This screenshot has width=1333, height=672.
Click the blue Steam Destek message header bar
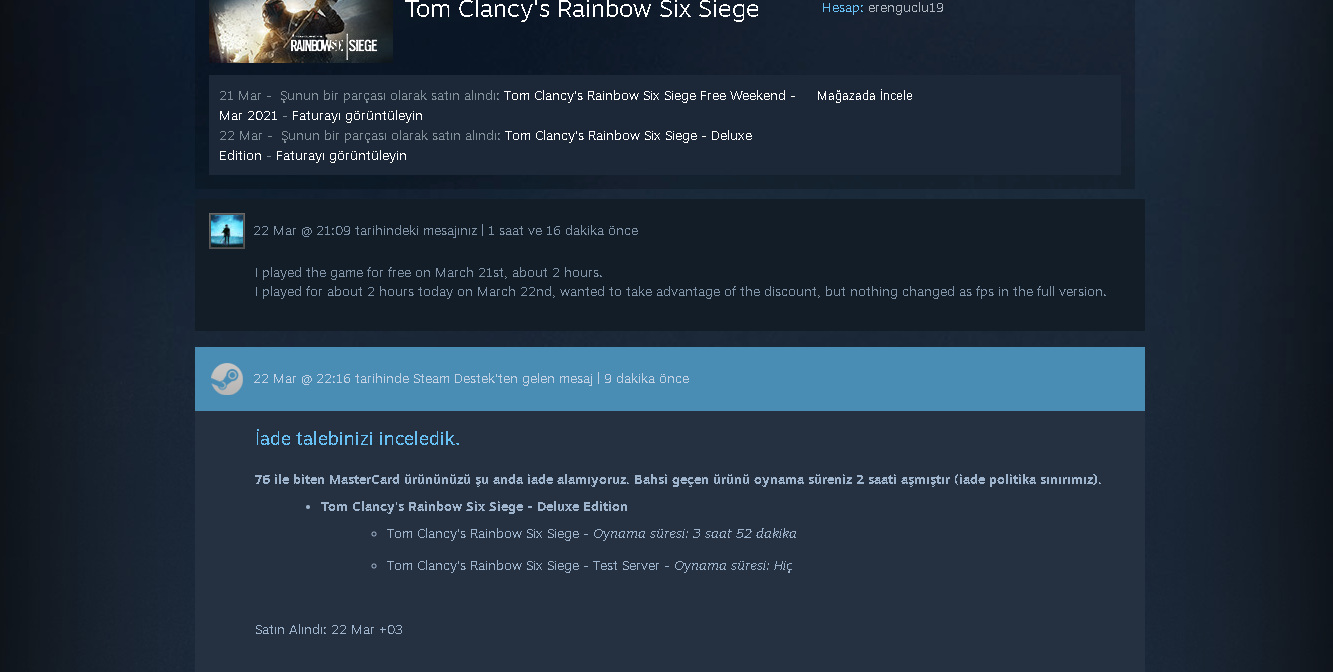coord(670,379)
